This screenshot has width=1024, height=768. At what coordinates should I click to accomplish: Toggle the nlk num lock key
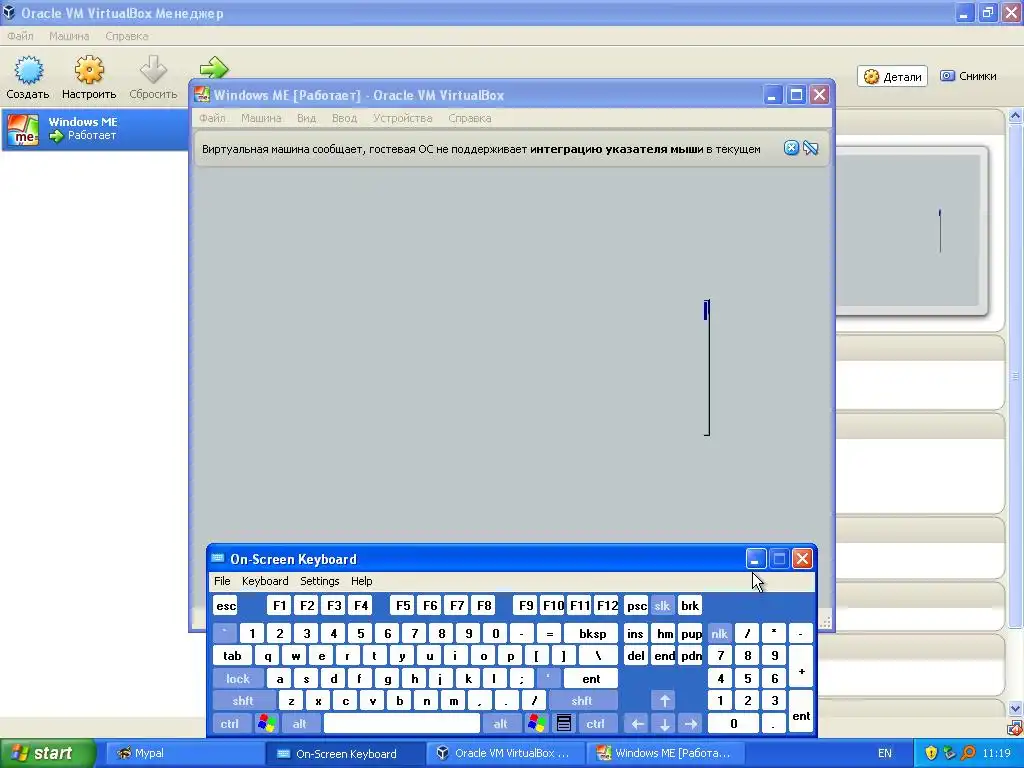719,633
